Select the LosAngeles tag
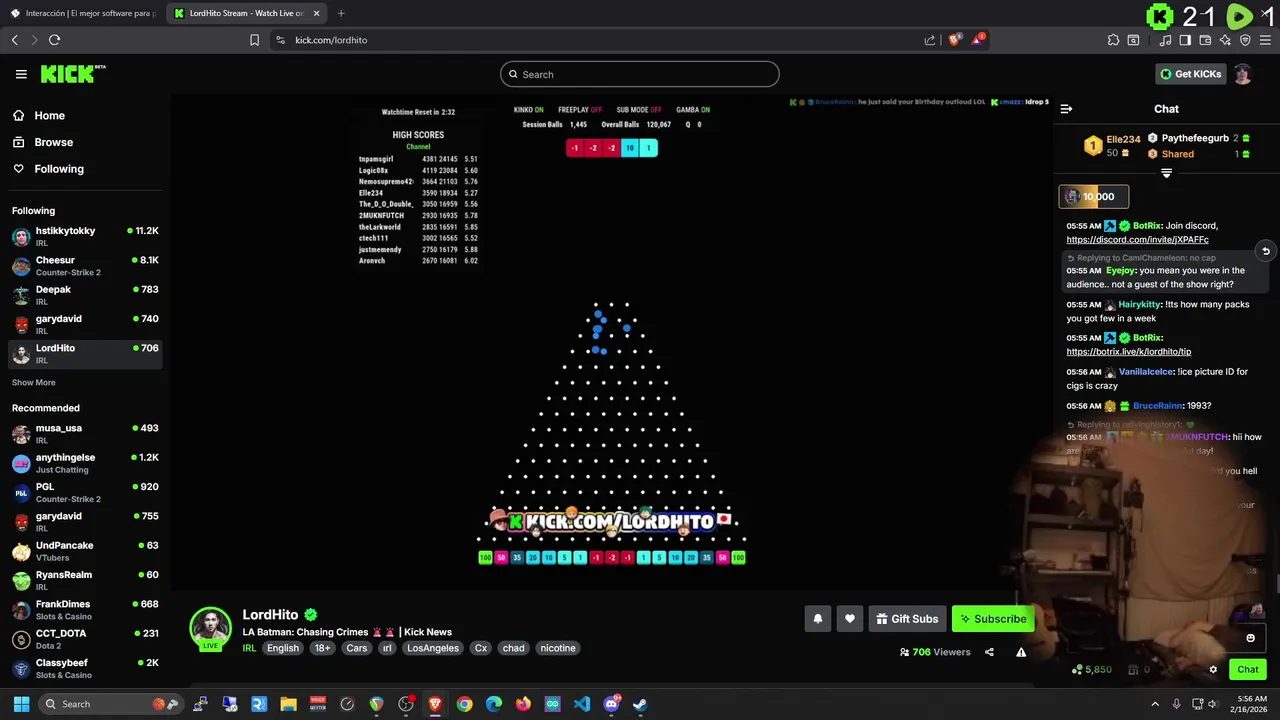The width and height of the screenshot is (1280, 720). pos(433,648)
